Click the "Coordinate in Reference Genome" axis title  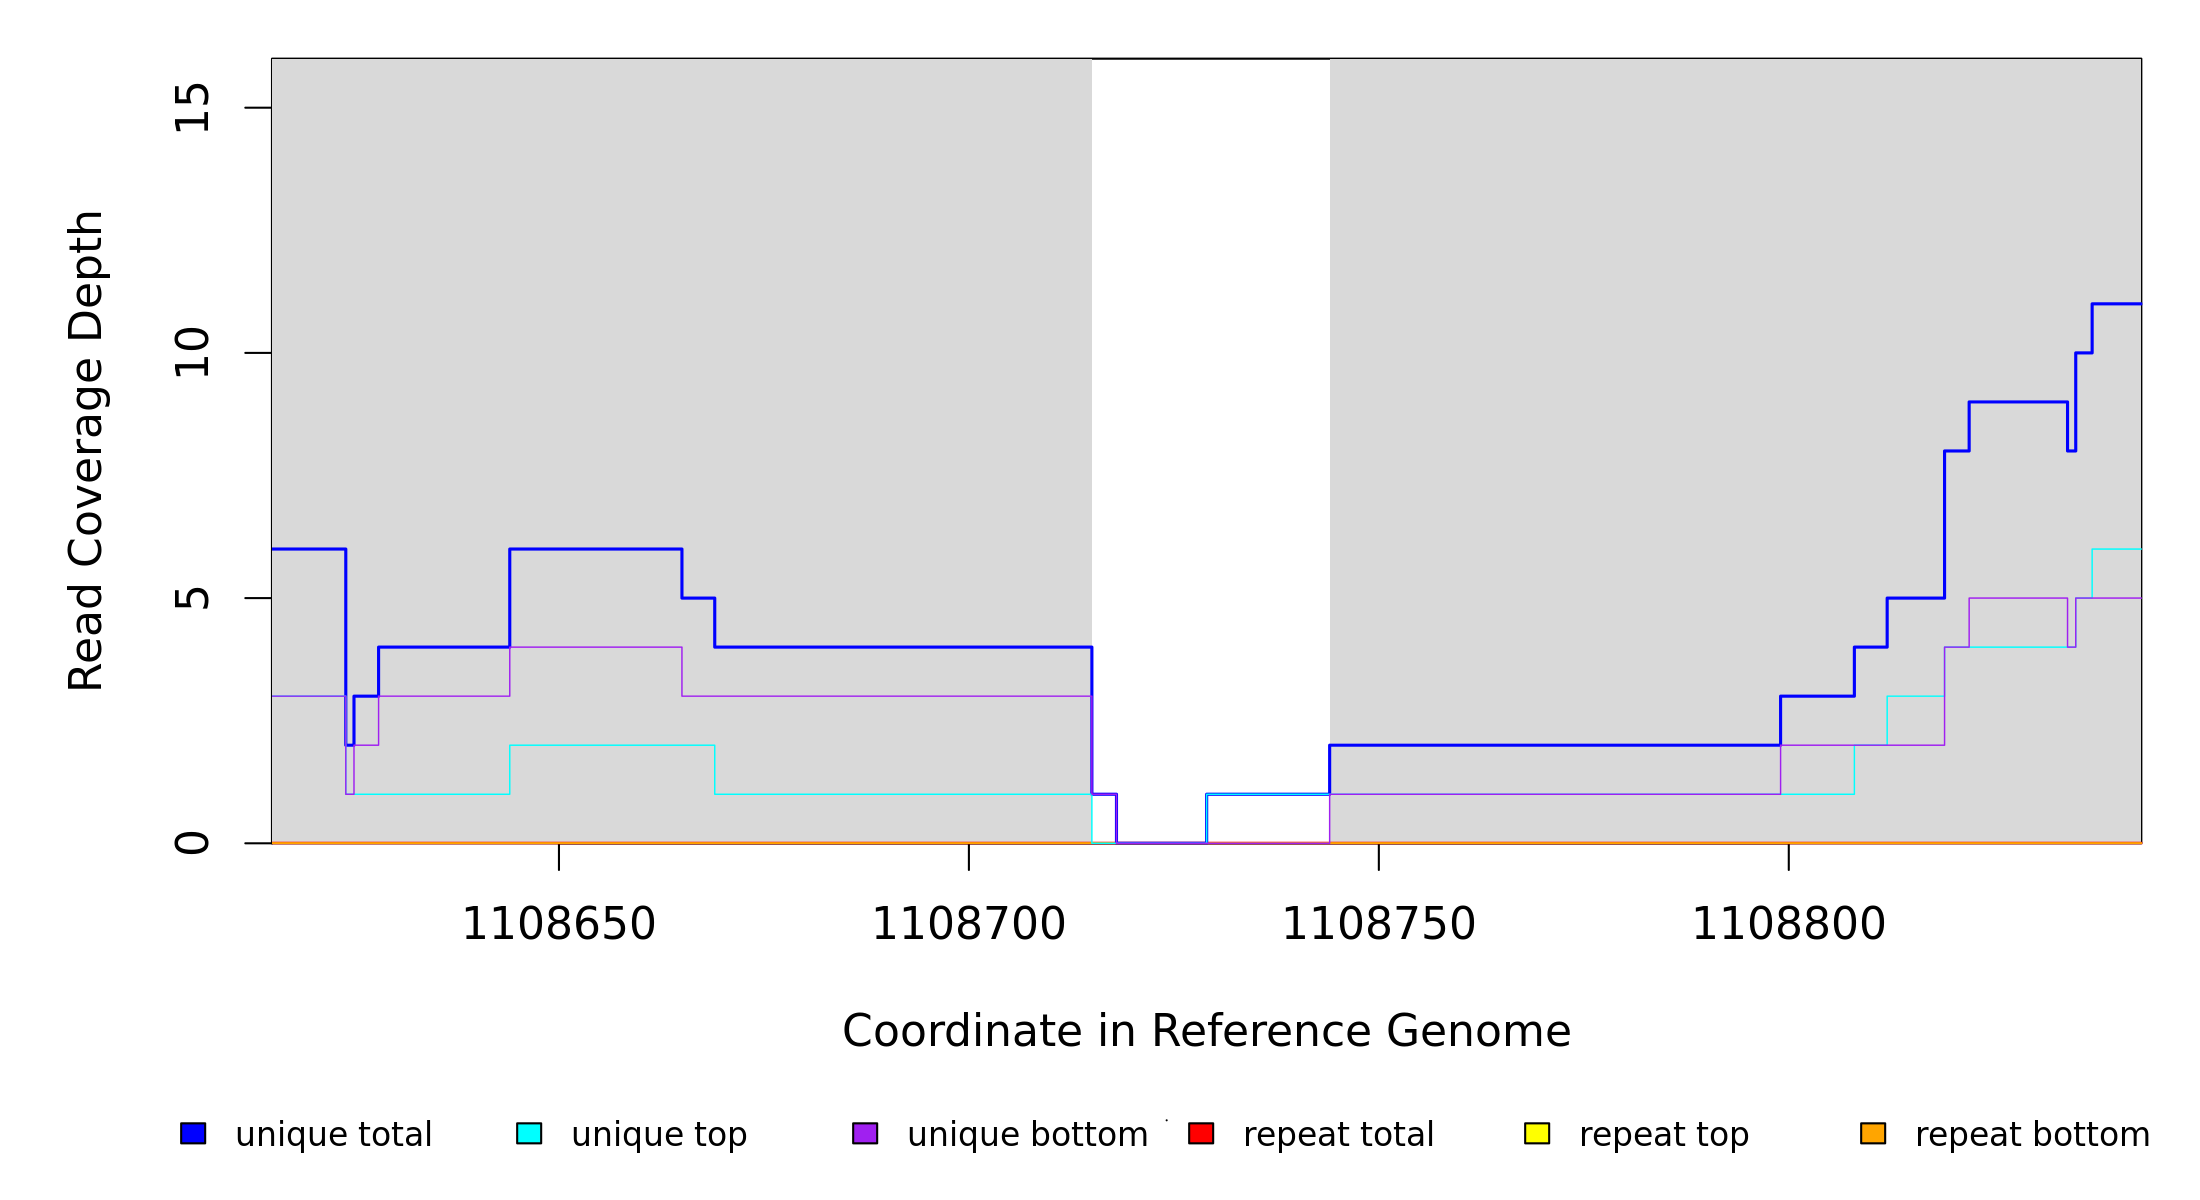click(1206, 1032)
